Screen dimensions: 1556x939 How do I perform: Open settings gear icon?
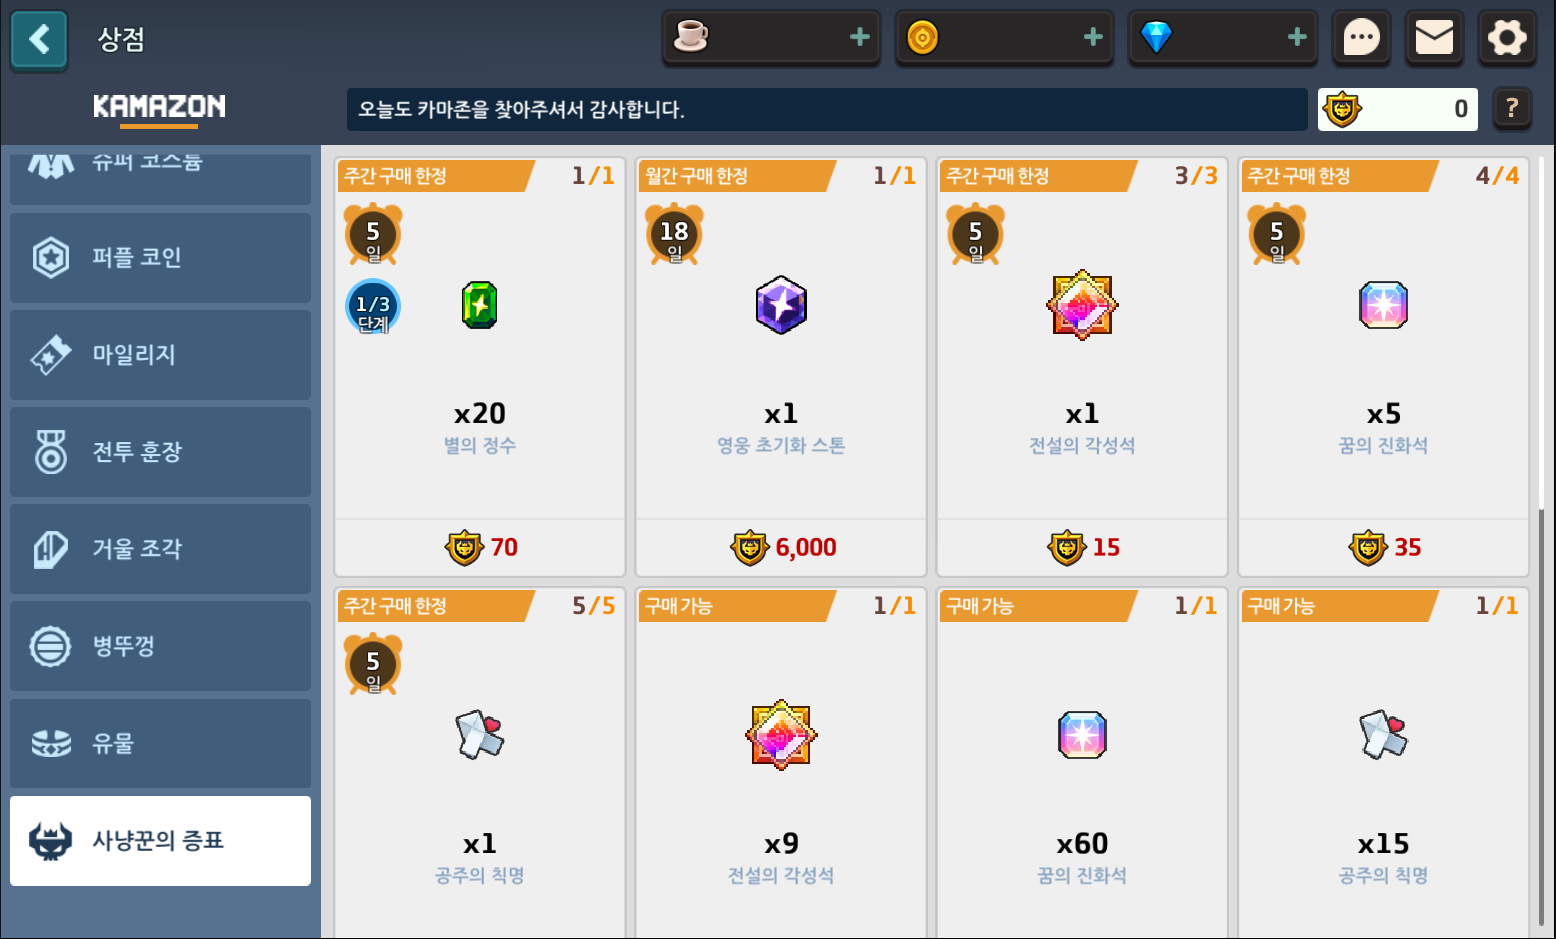tap(1507, 39)
